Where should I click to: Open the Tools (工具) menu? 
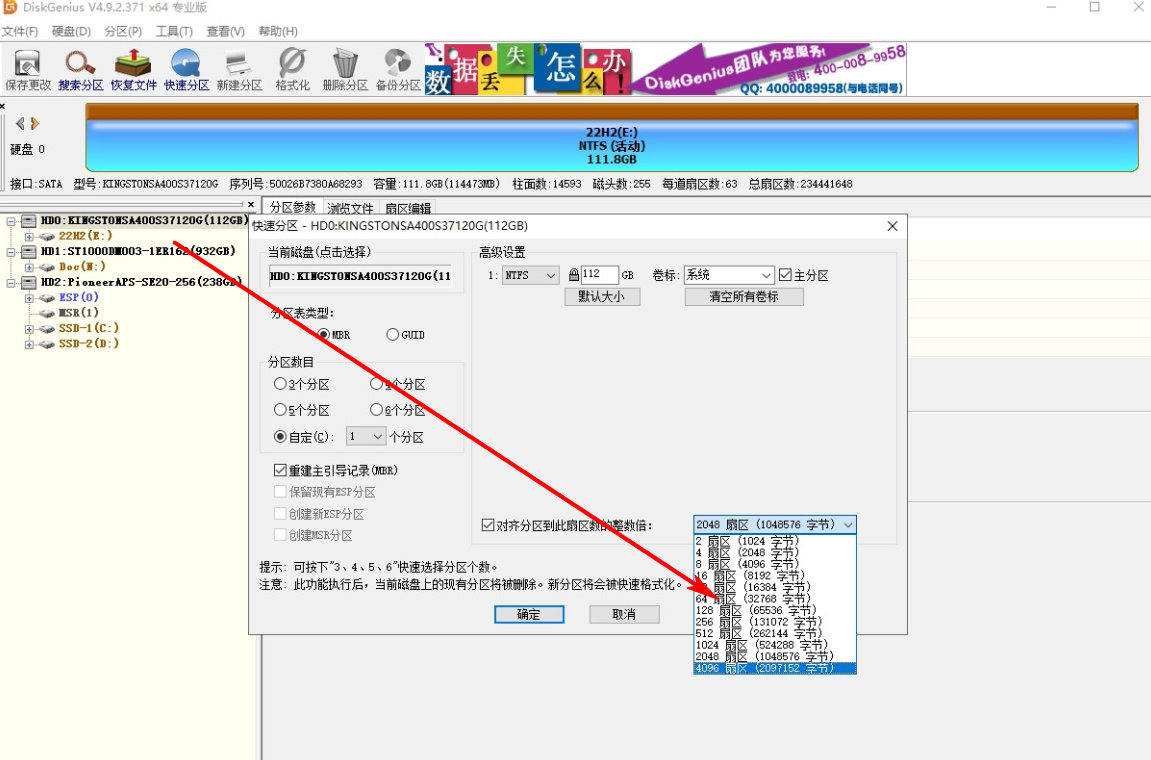click(174, 32)
